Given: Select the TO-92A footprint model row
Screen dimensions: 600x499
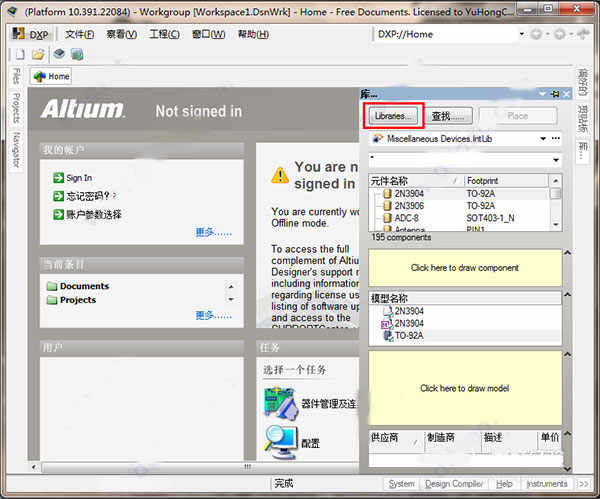Looking at the screenshot, I should pyautogui.click(x=465, y=336).
